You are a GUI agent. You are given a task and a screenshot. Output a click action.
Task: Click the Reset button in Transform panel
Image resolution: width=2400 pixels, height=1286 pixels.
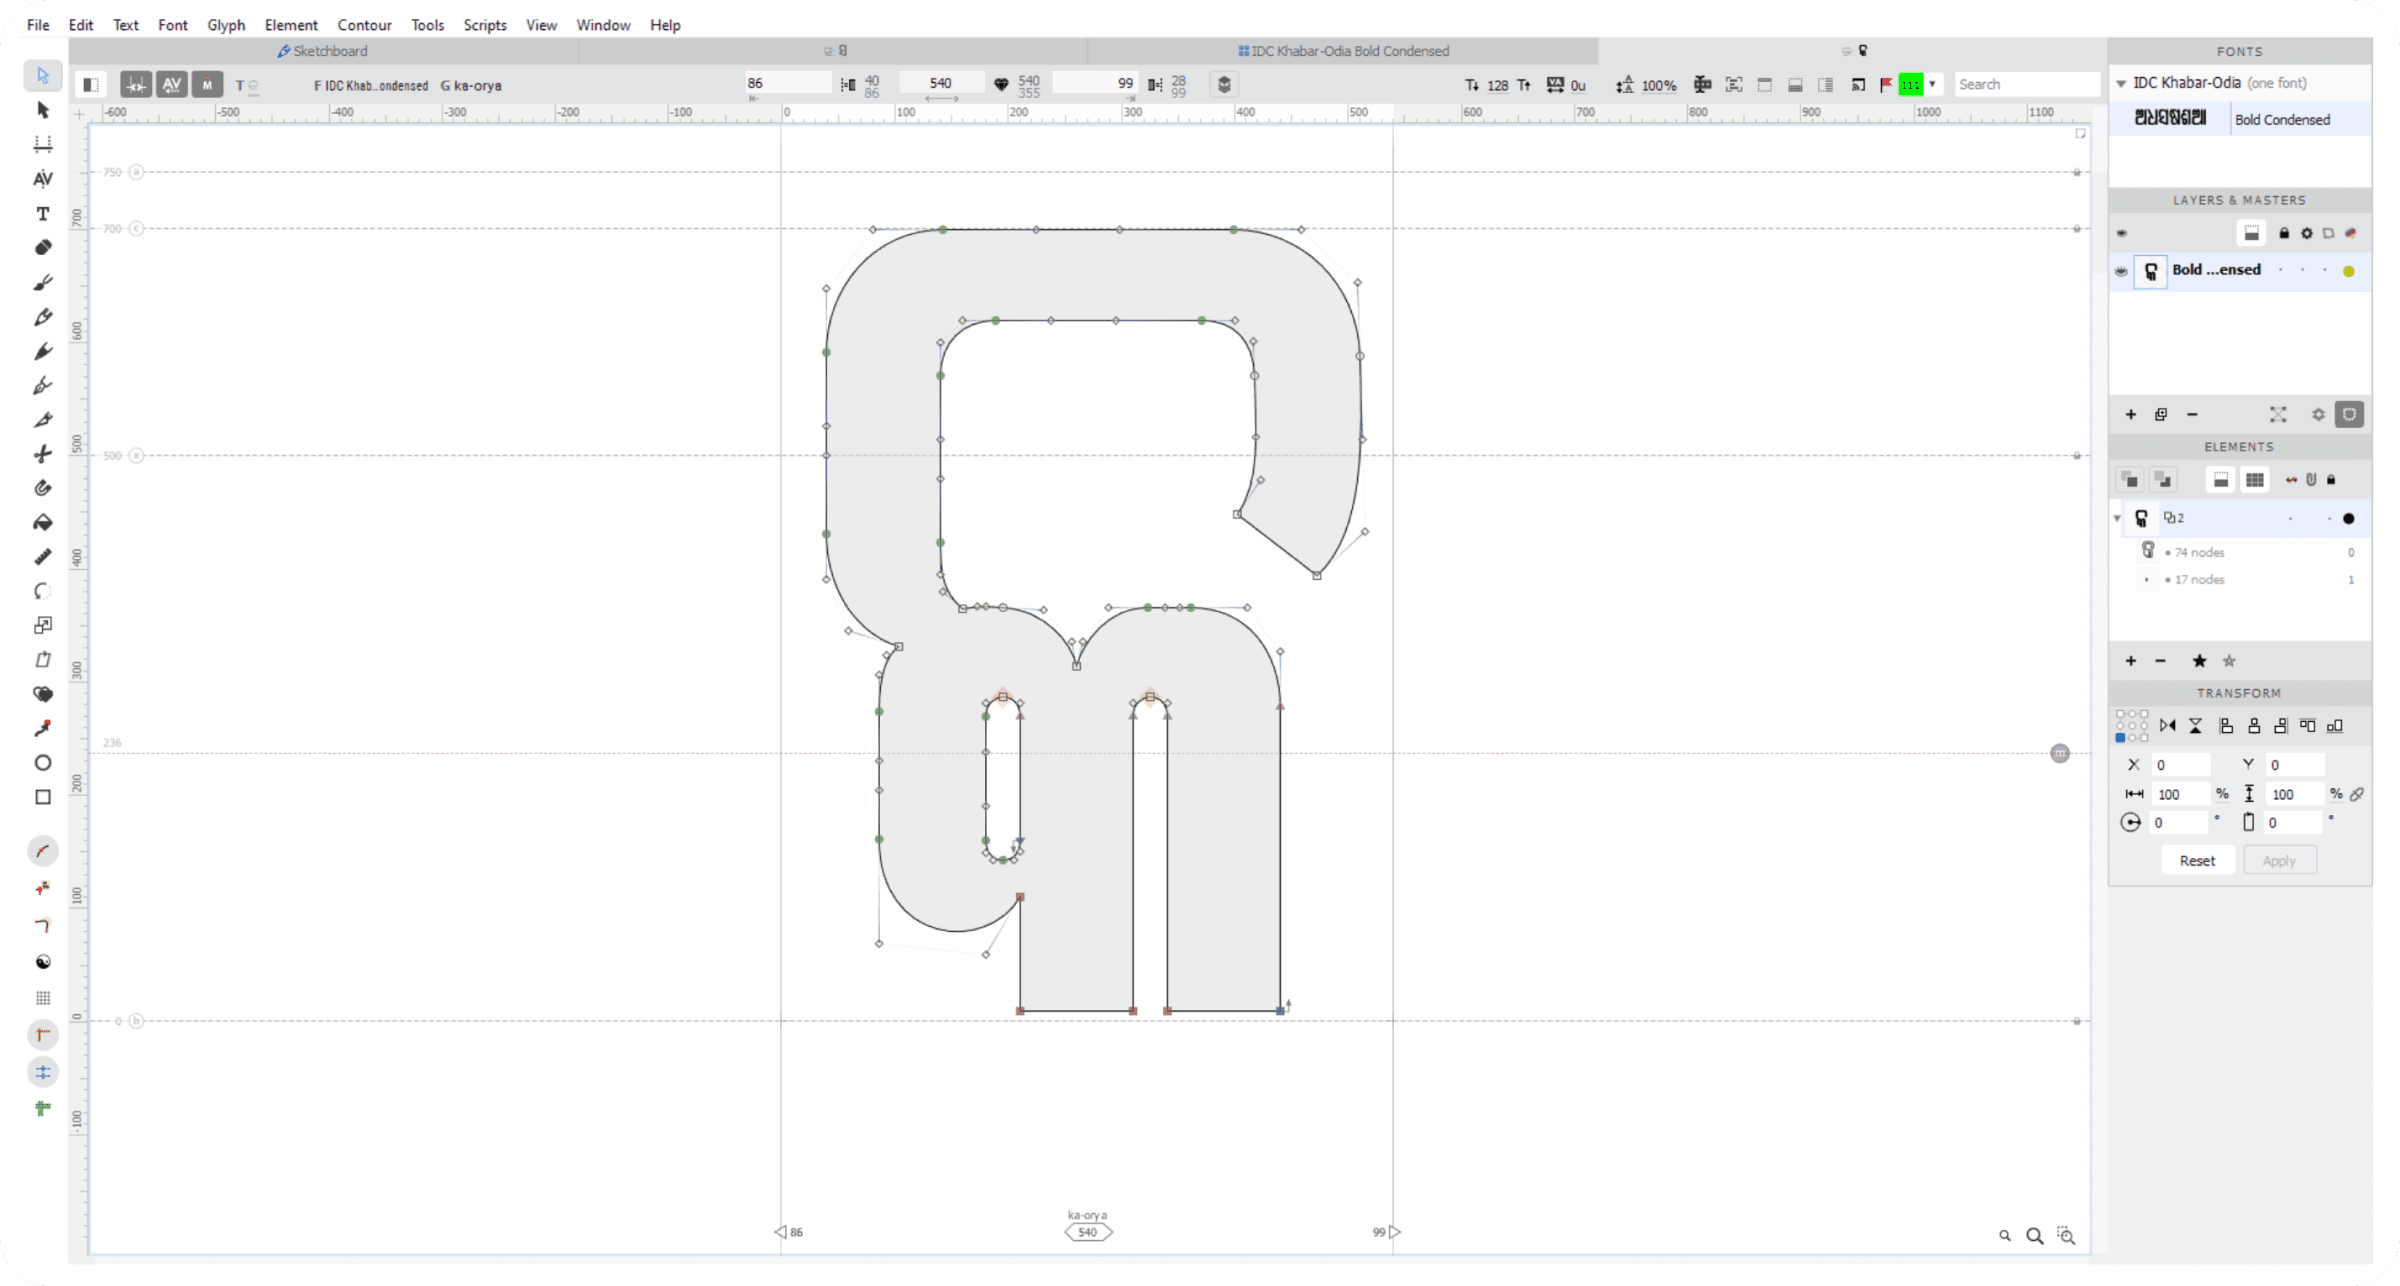(x=2197, y=861)
